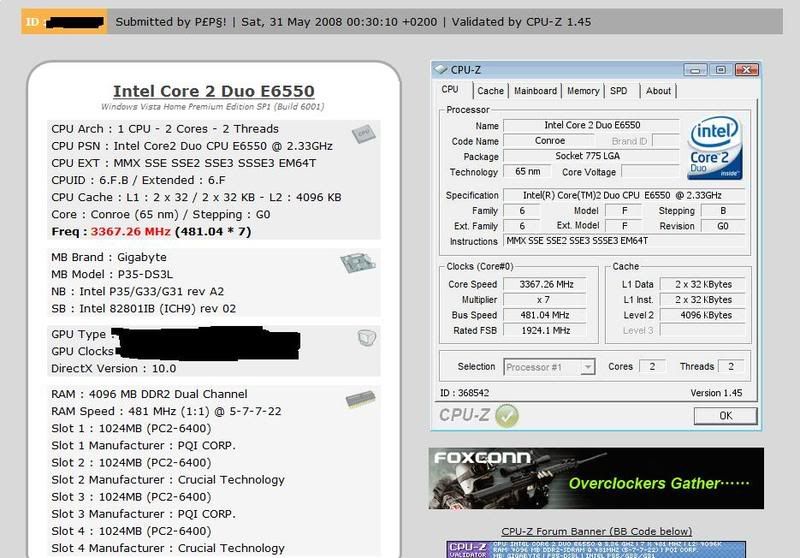Click the Name field showing Intel Core 2 Duo E6550
This screenshot has height=558, width=800.
592,125
